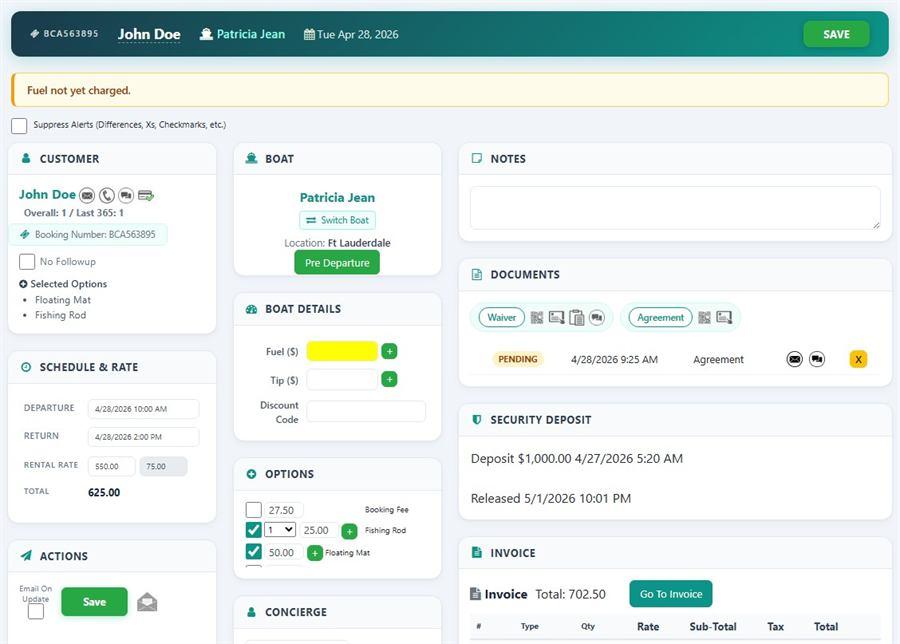Click the Switch Boat button

(338, 220)
